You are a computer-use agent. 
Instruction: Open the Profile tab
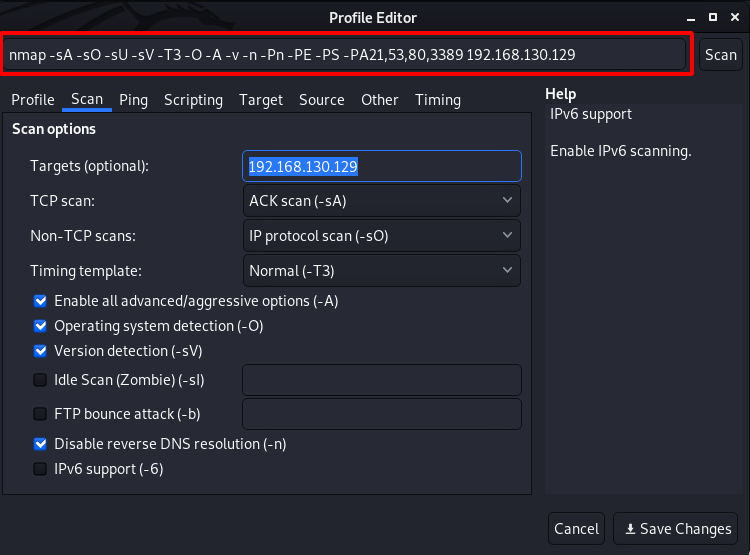(x=33, y=100)
